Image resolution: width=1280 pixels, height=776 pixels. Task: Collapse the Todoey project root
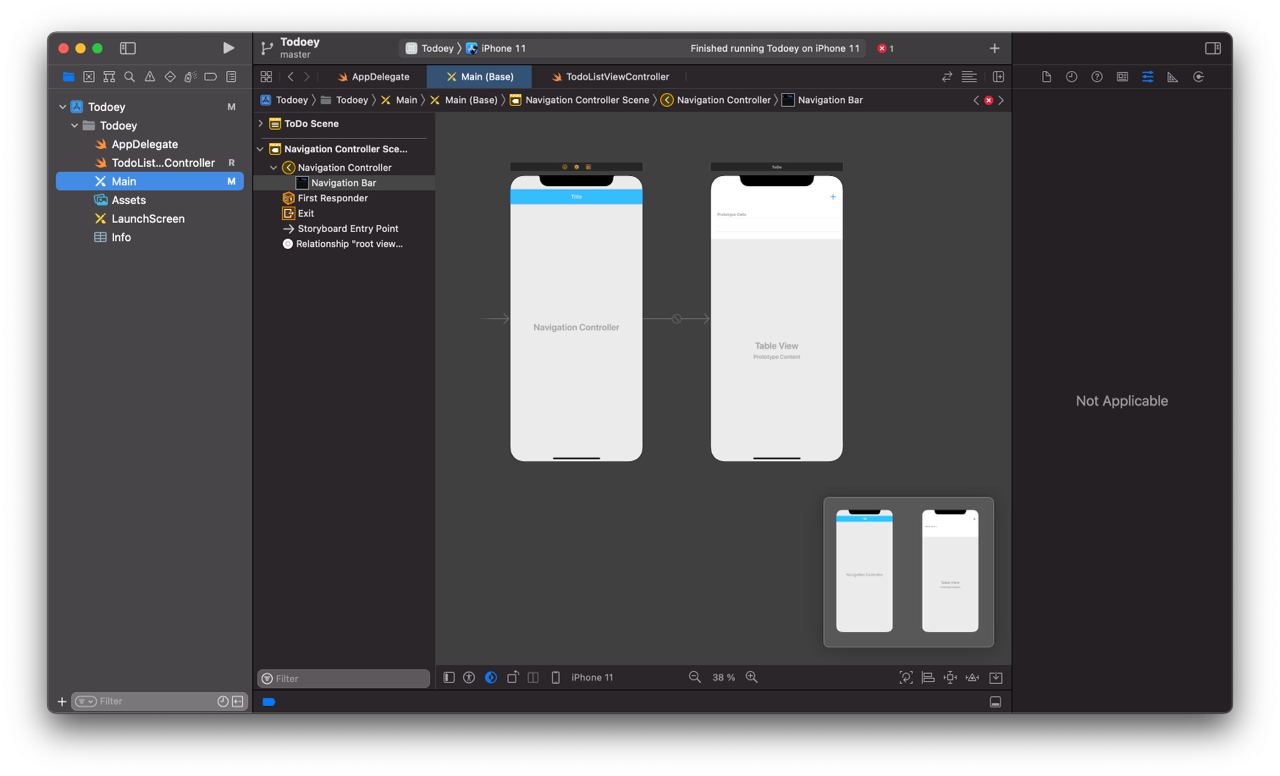[62, 107]
